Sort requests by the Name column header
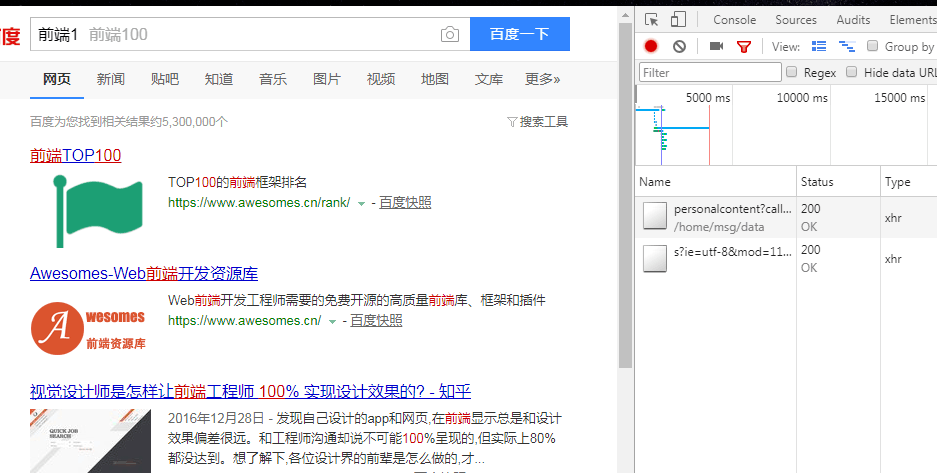937x473 pixels. pyautogui.click(x=716, y=182)
